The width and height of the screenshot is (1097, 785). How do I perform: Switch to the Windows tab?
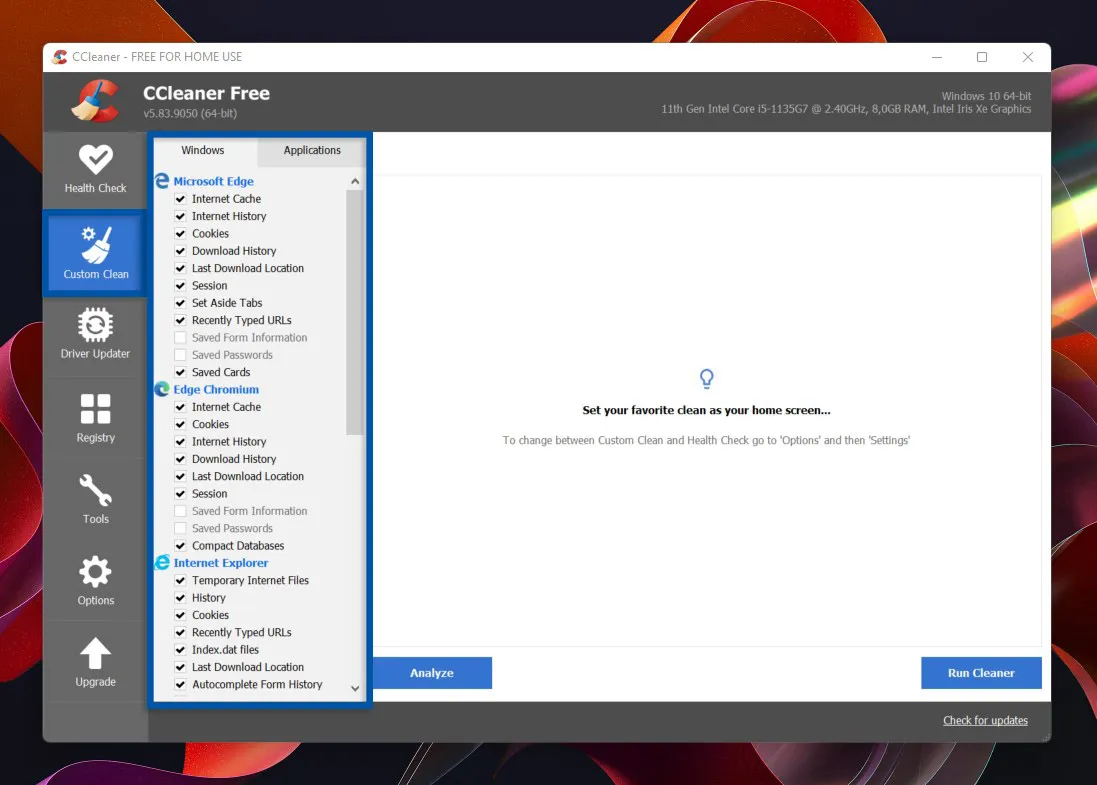[203, 151]
